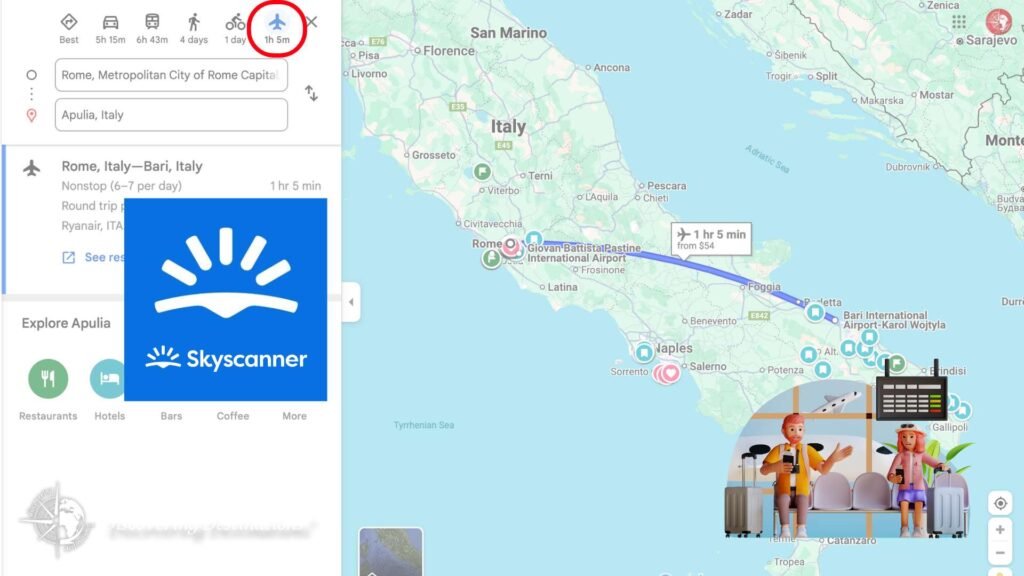Screen dimensions: 1024x576
Task: Show your current location on the map
Action: tap(1000, 504)
